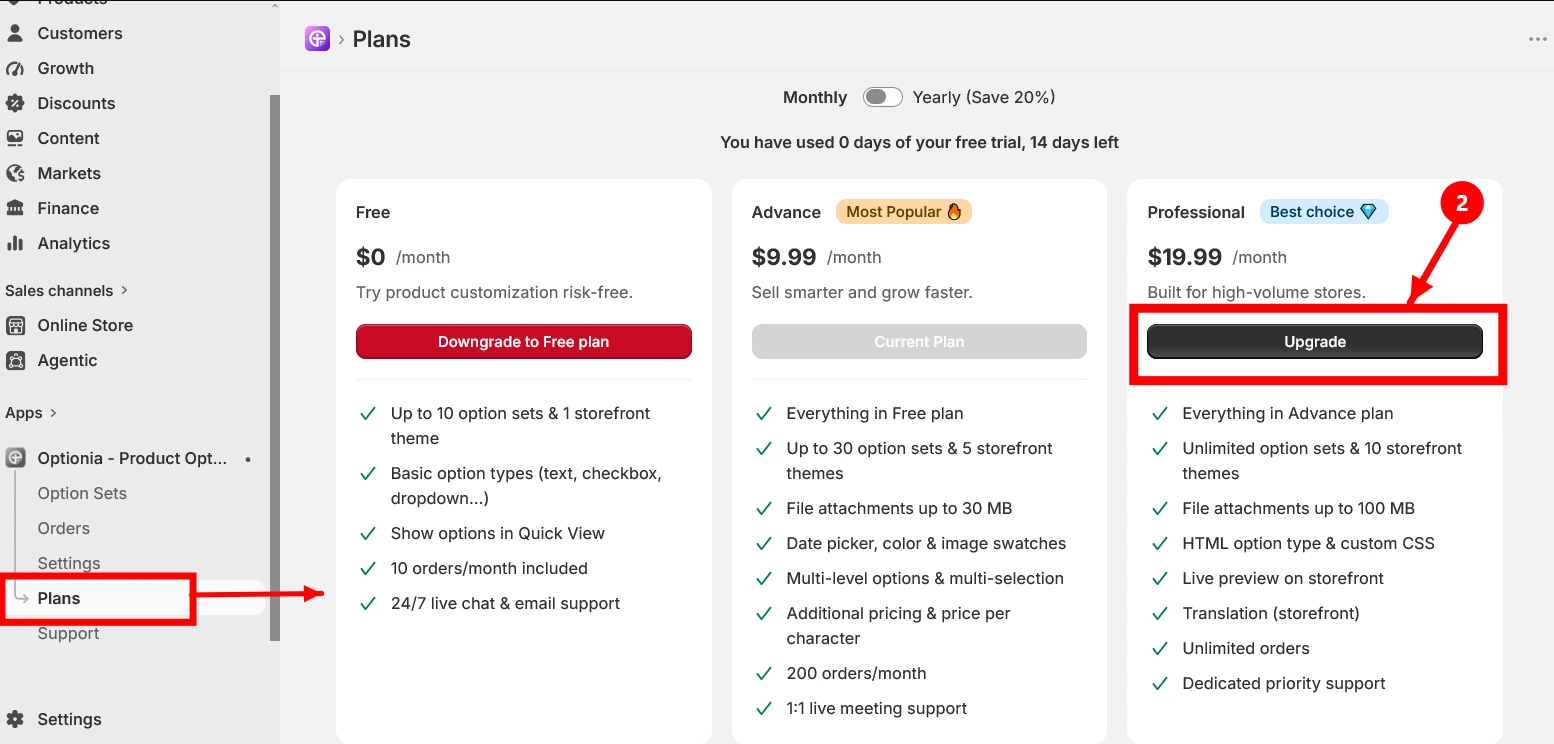The height and width of the screenshot is (744, 1554).
Task: Open Growth via its gauge icon
Action: pyautogui.click(x=15, y=68)
